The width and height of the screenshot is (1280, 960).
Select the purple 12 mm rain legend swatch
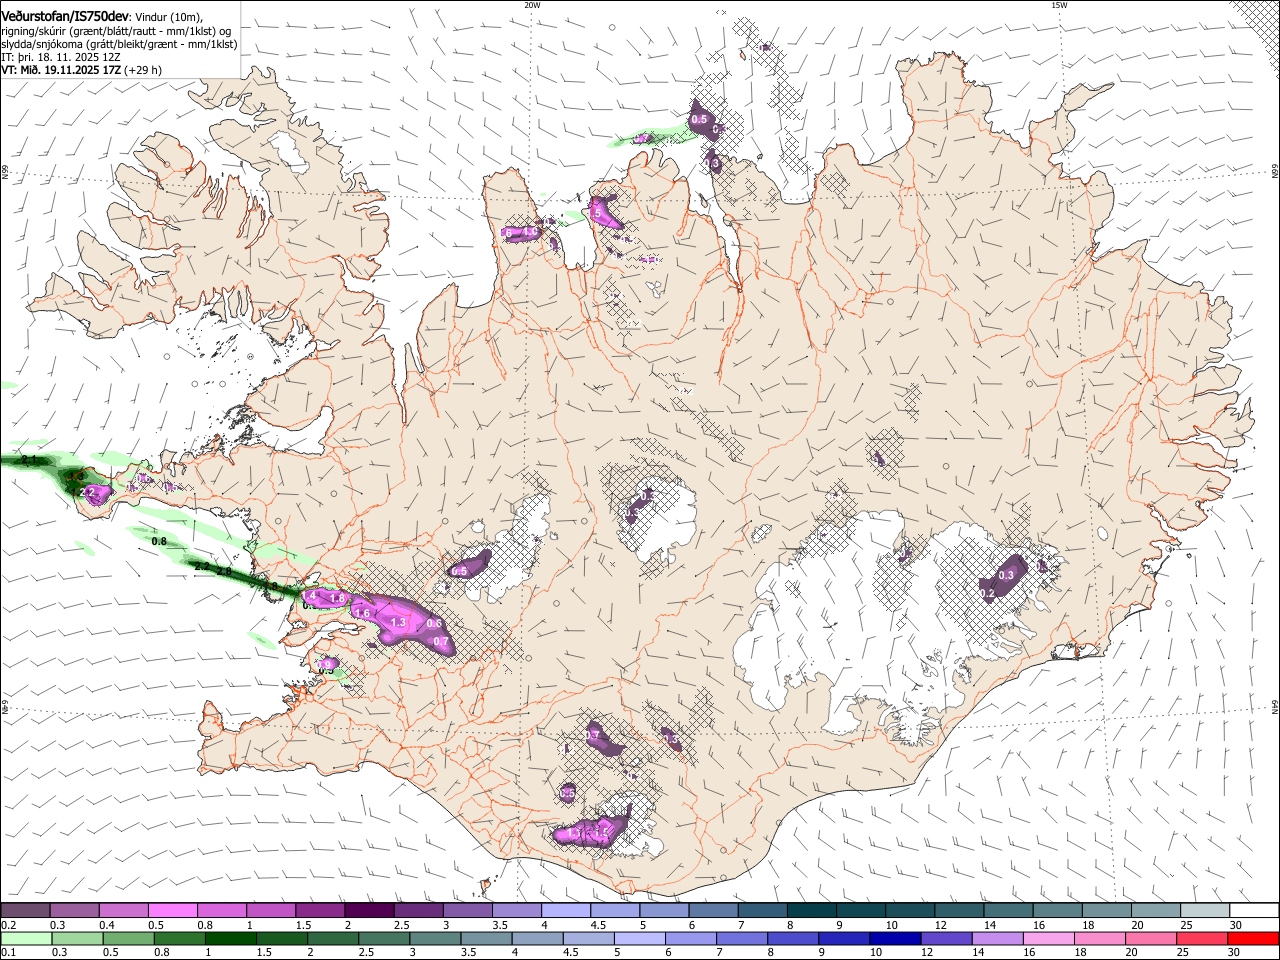pos(946,939)
